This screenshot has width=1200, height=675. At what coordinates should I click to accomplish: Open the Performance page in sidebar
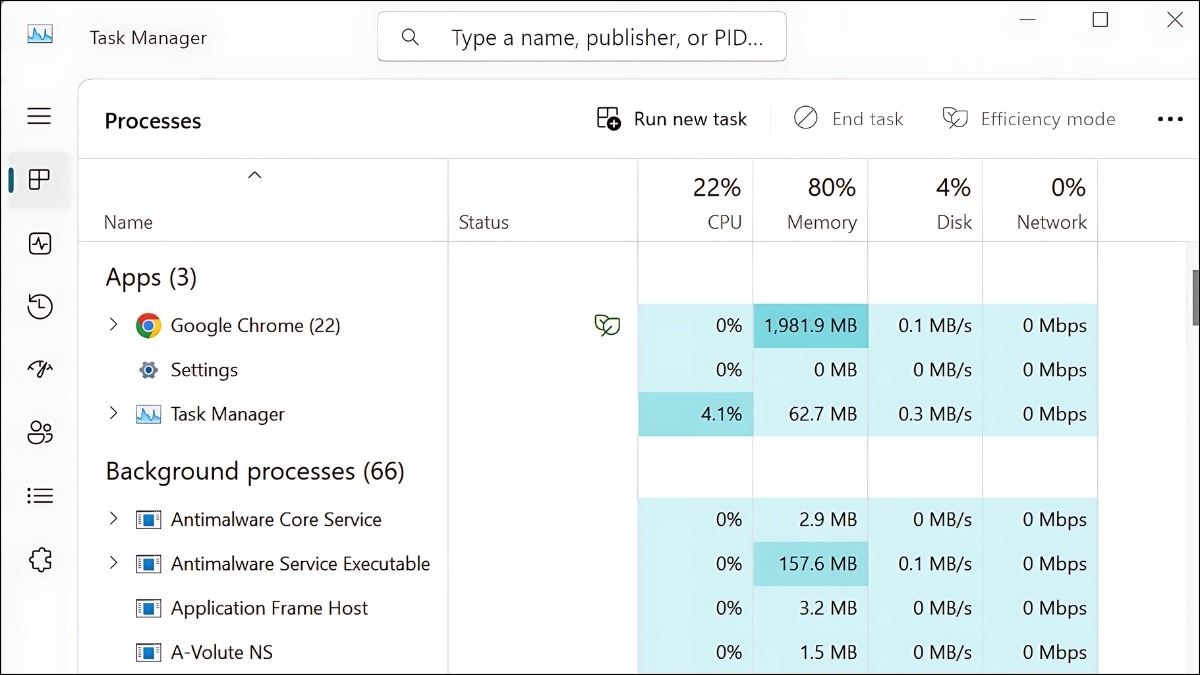(40, 243)
